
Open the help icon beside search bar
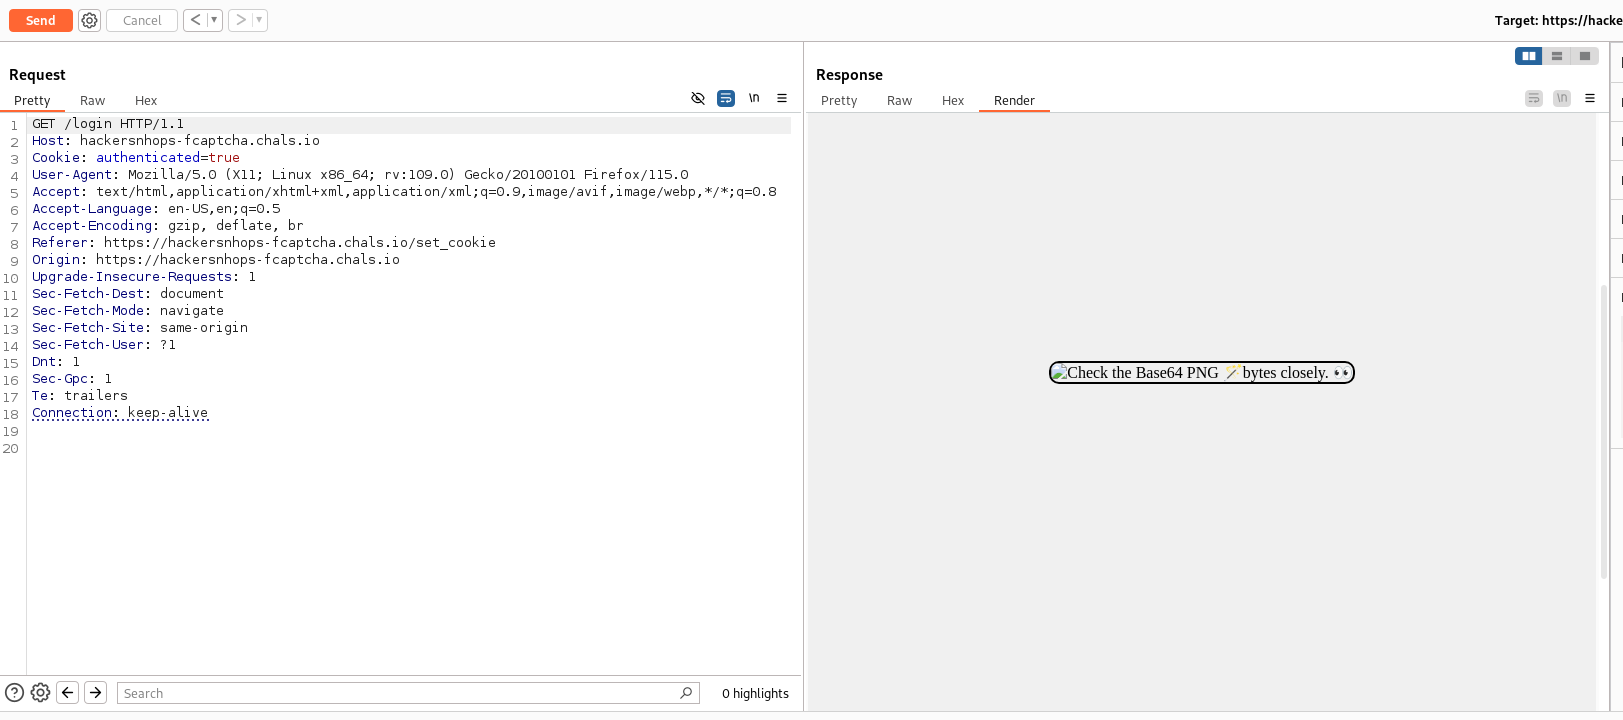[x=14, y=692]
